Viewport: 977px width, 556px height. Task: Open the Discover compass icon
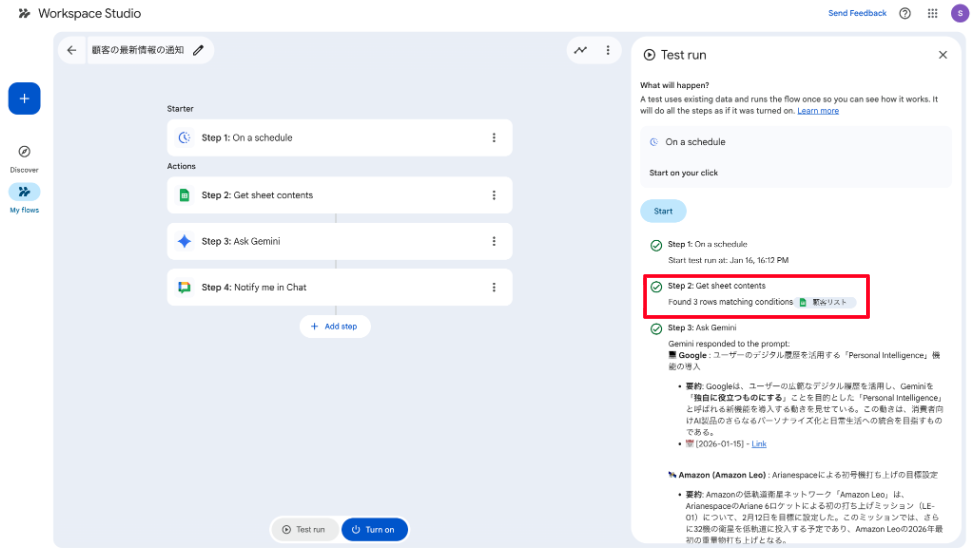pyautogui.click(x=24, y=152)
